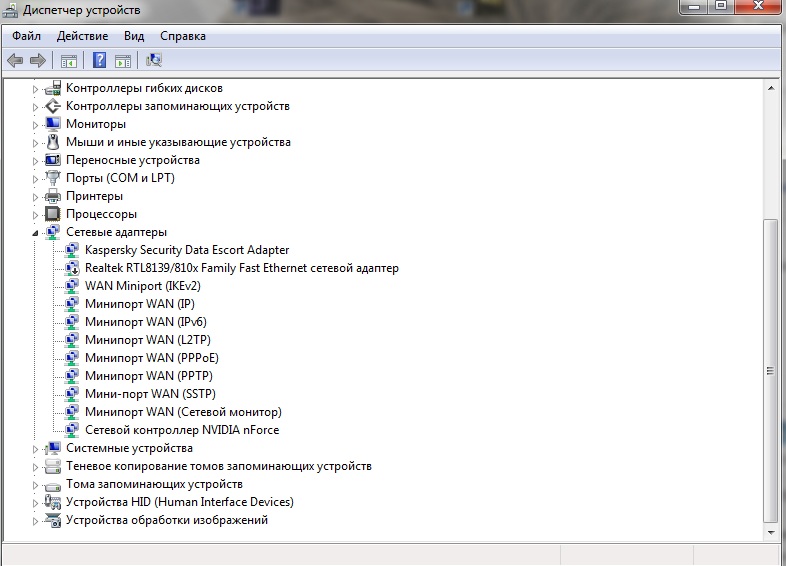Click the vertical scrollbar thumb
The height and width of the screenshot is (566, 786).
770,371
